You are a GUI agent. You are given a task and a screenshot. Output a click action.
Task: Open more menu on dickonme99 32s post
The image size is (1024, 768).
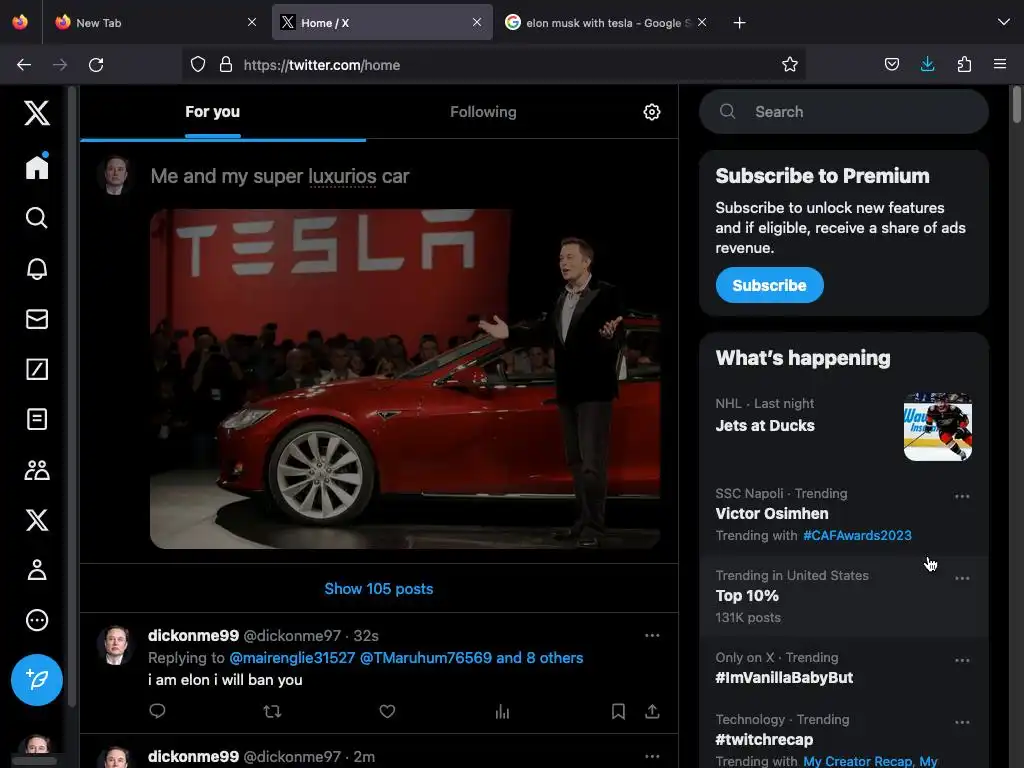652,635
